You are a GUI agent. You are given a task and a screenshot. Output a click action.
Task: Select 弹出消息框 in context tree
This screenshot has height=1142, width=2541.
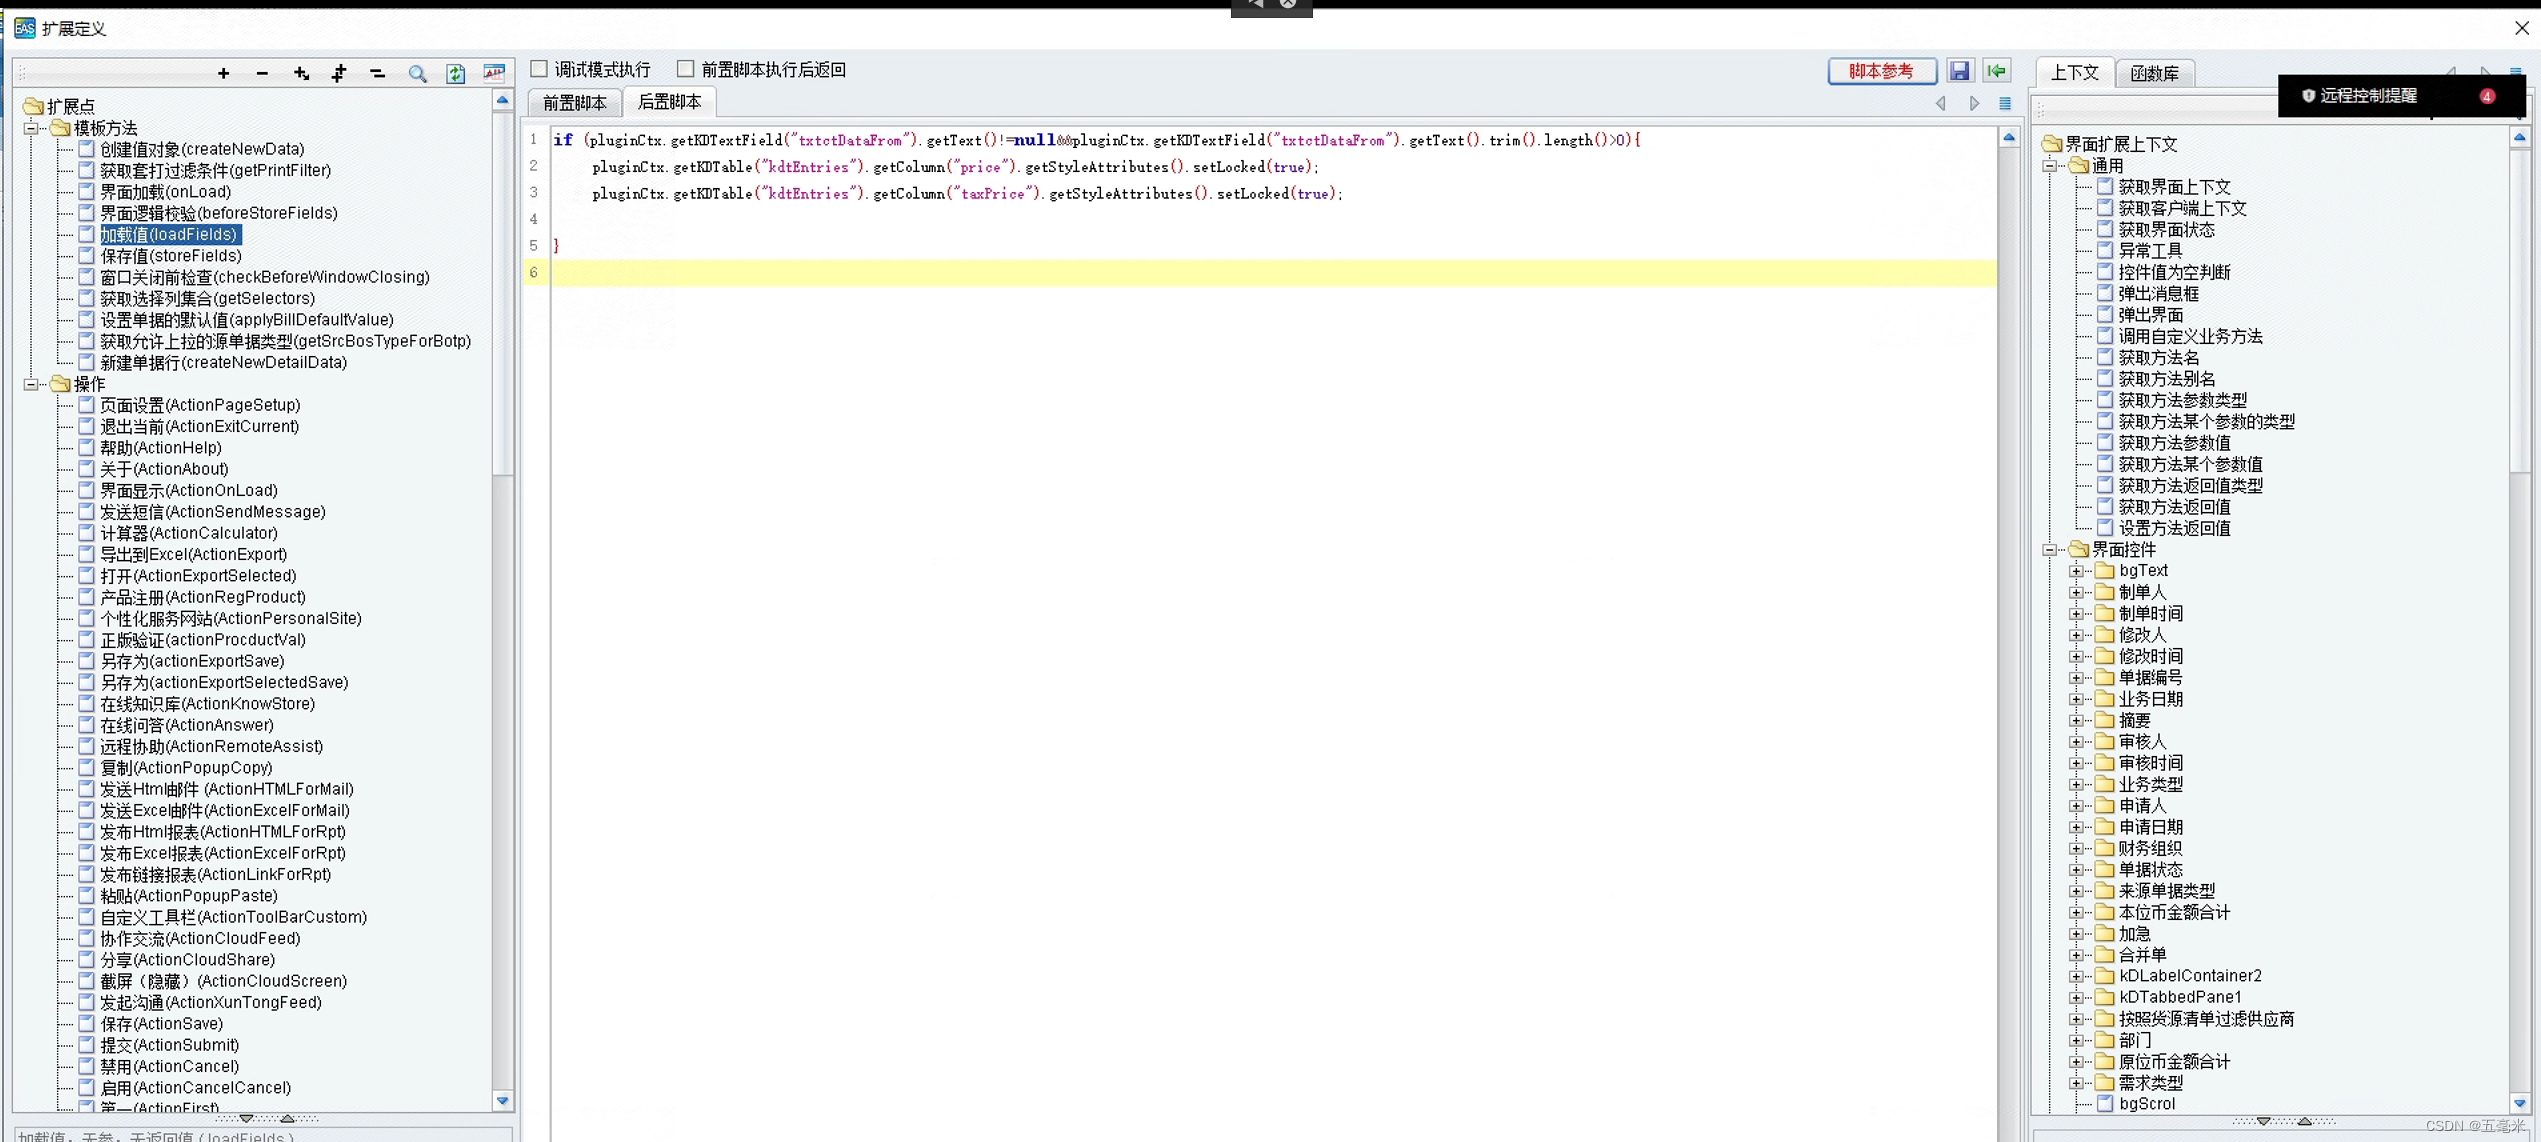2158,294
